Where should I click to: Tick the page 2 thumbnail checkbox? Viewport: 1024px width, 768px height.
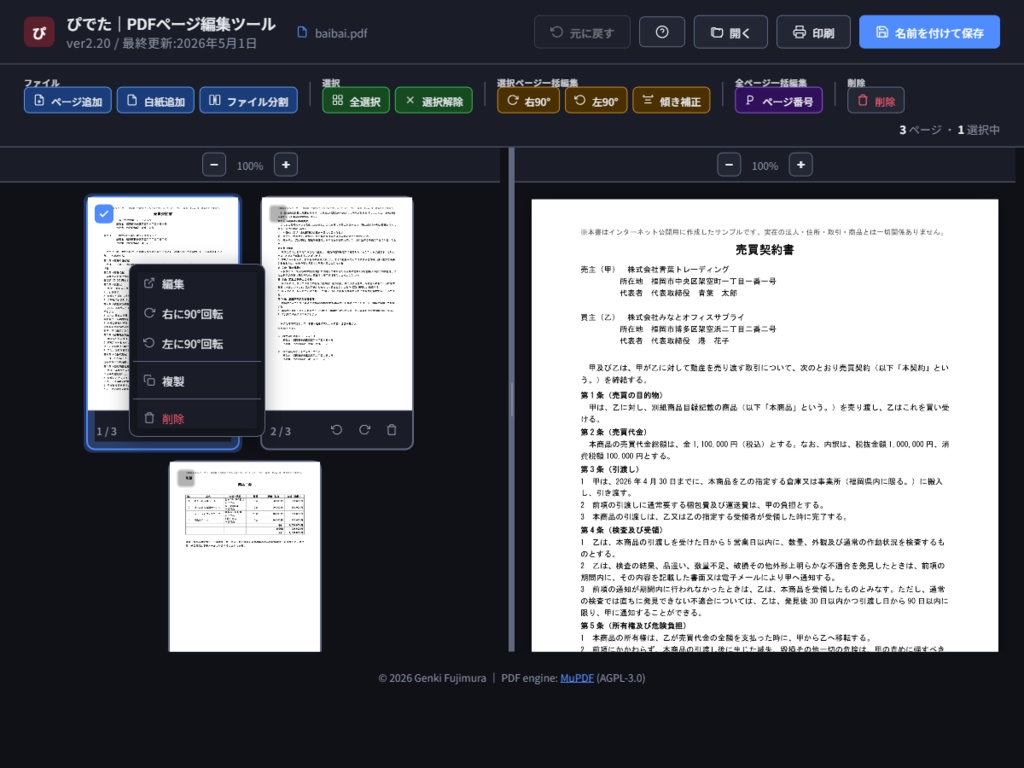point(278,214)
